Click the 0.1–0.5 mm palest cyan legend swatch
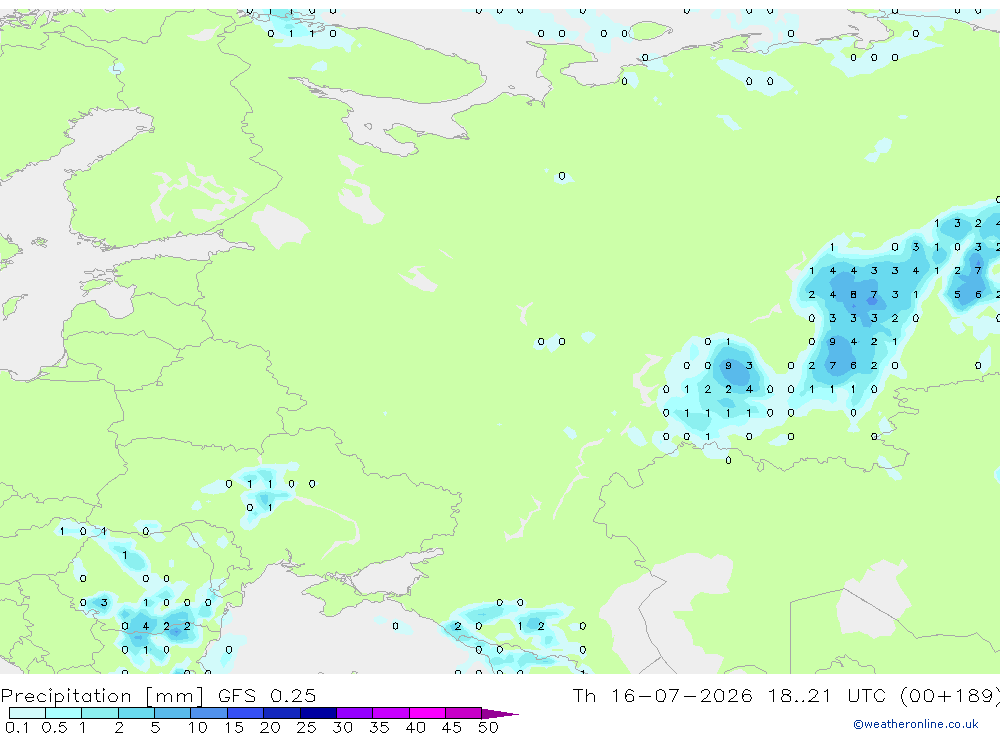The height and width of the screenshot is (733, 1000). 27,713
